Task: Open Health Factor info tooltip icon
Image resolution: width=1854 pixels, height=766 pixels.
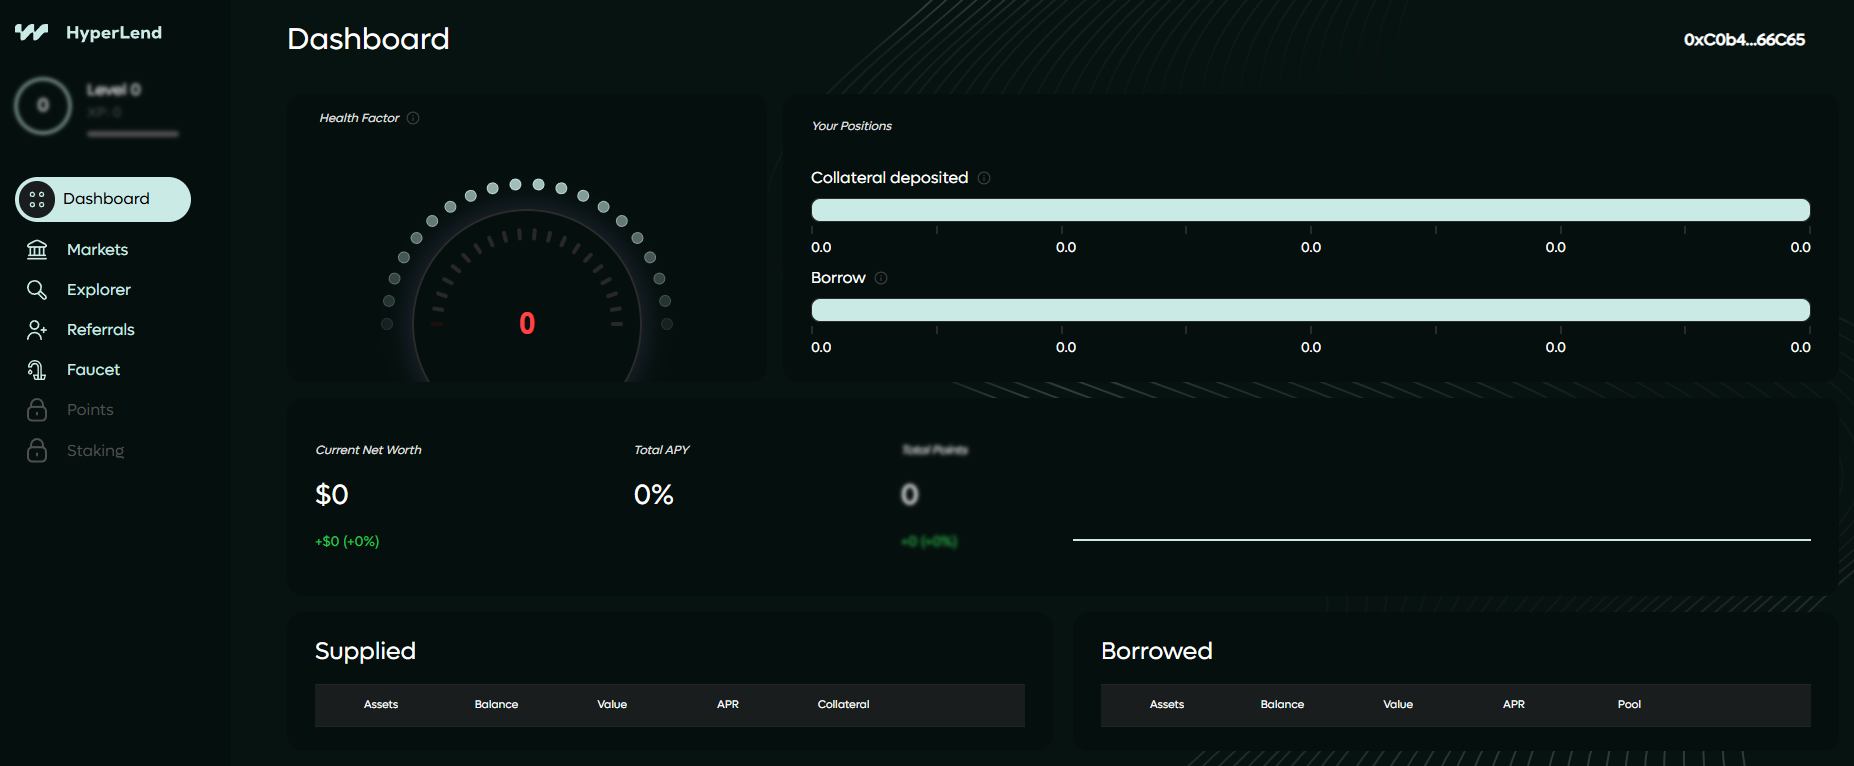Action: (413, 118)
